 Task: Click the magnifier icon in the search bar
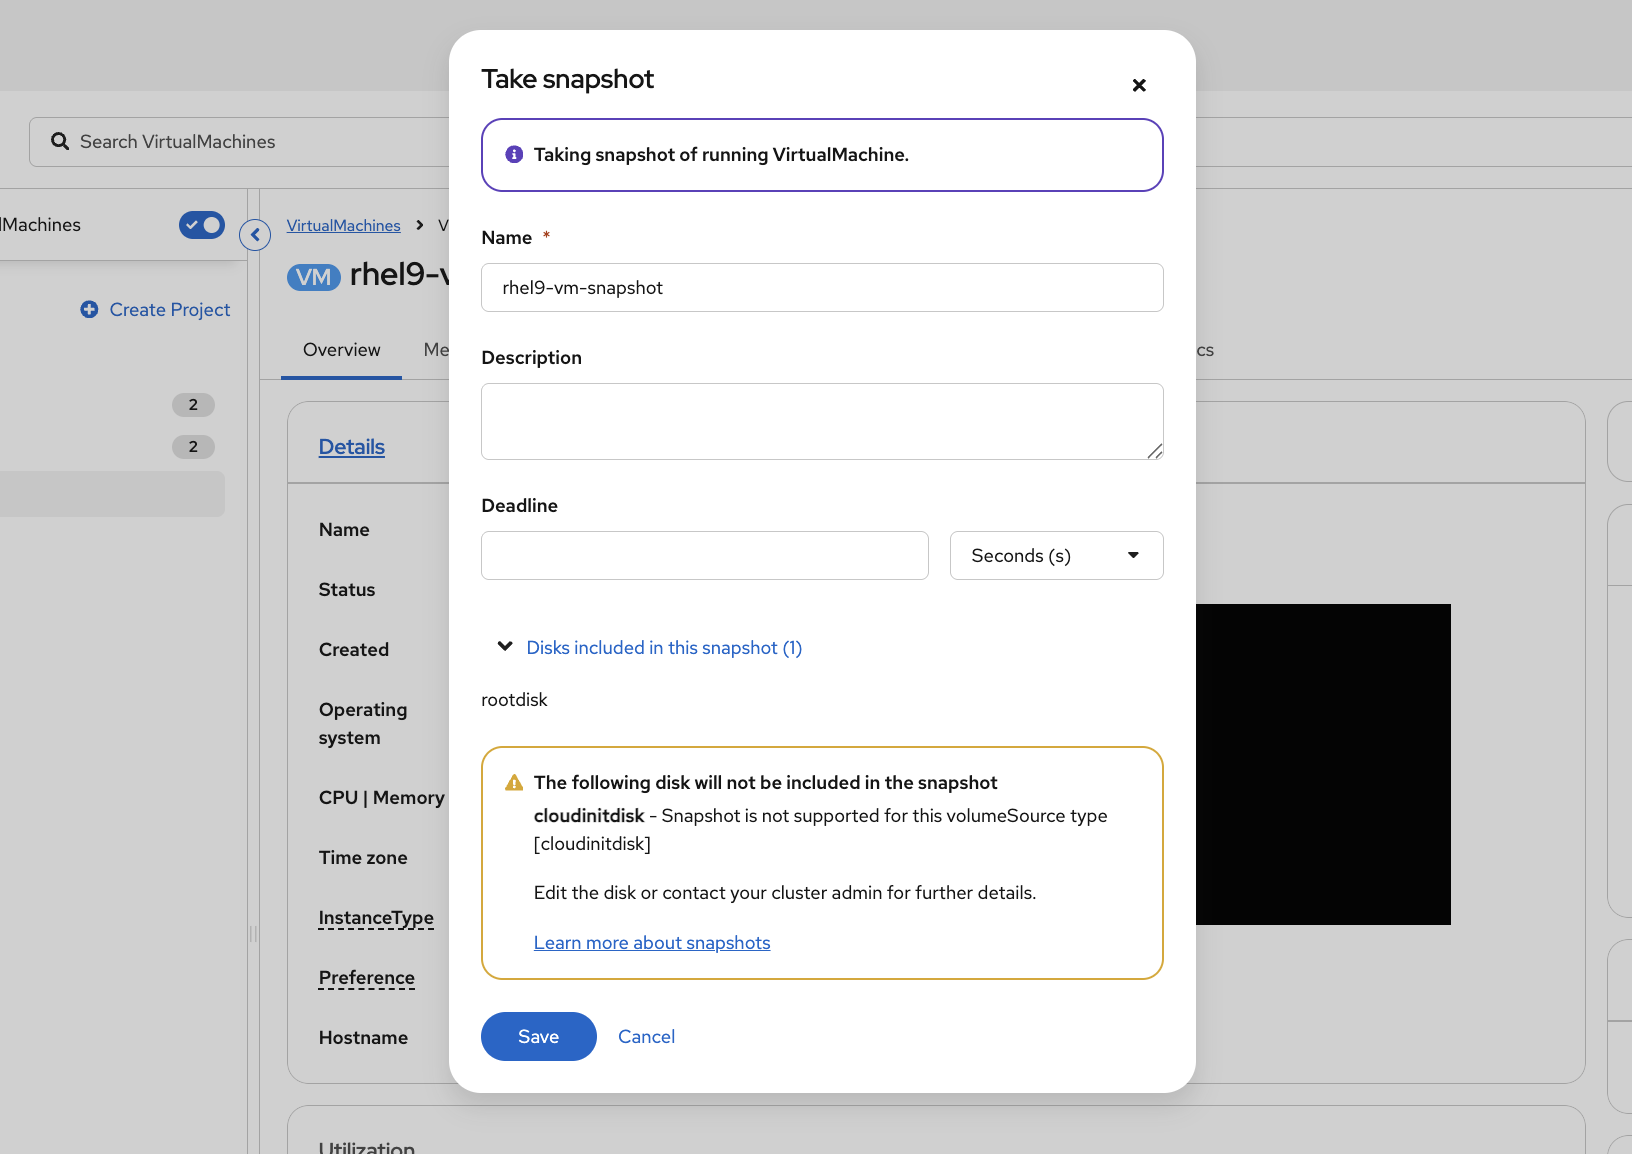[x=60, y=141]
